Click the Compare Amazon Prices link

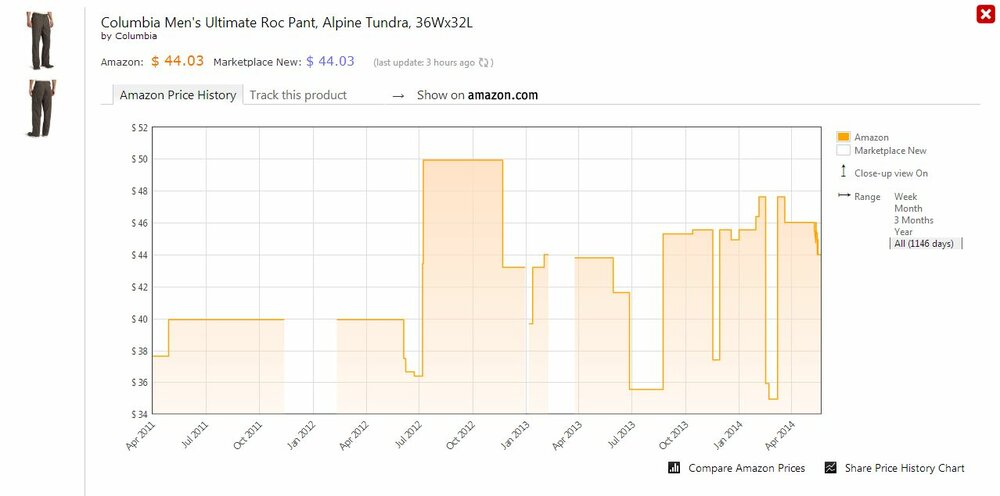pyautogui.click(x=746, y=468)
